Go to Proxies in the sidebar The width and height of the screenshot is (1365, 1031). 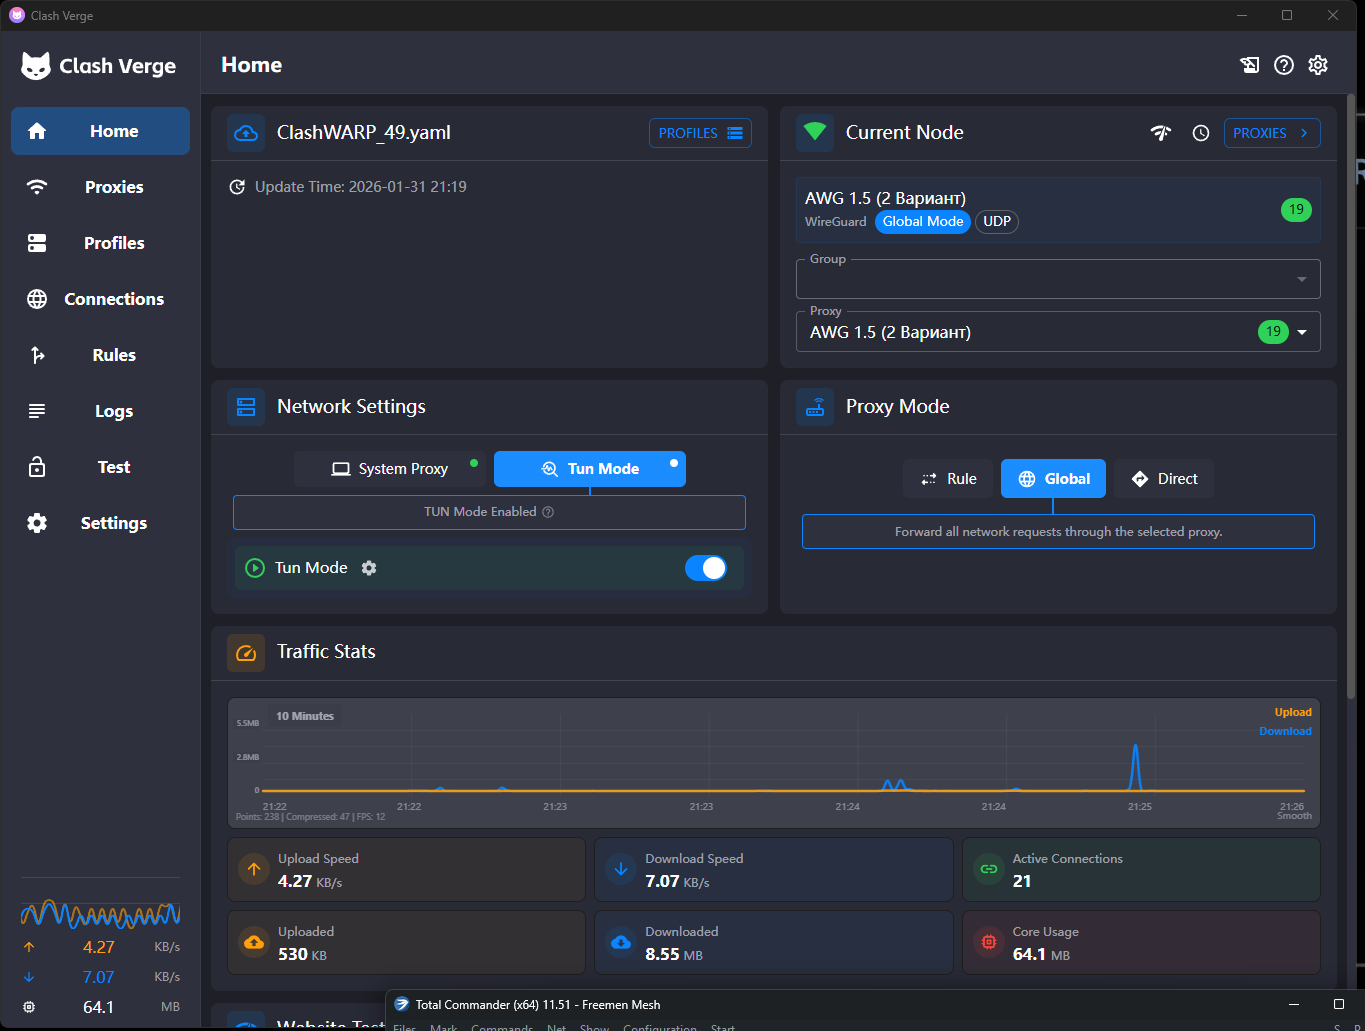coord(100,187)
